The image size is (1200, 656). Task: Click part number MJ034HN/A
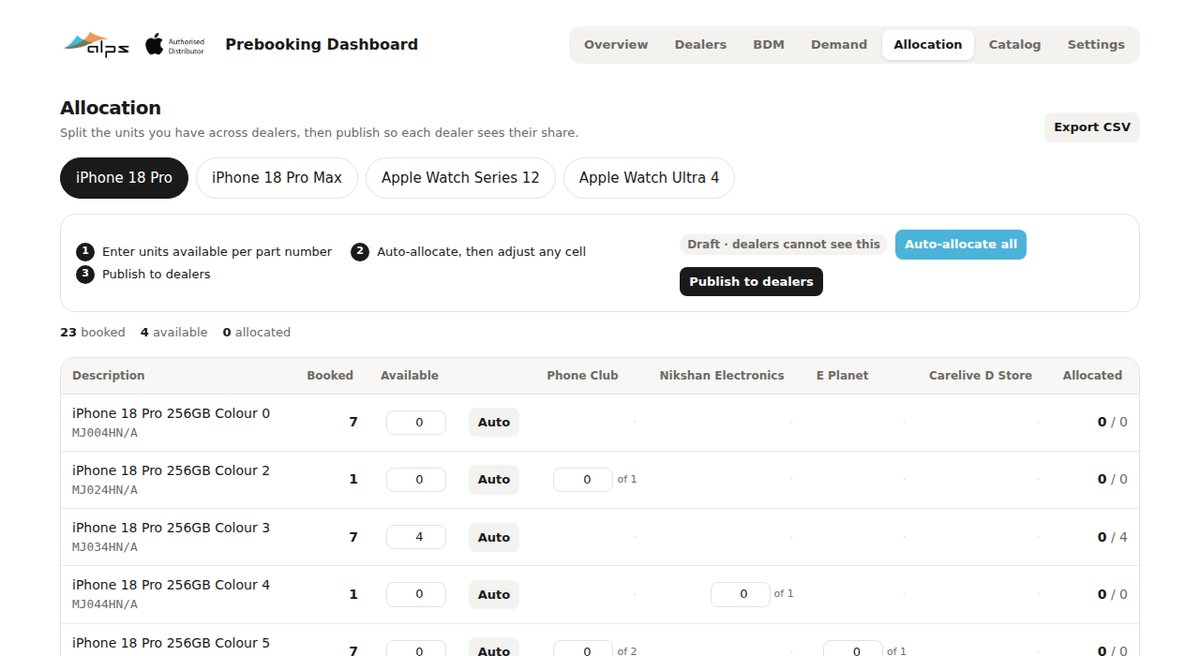coord(105,547)
